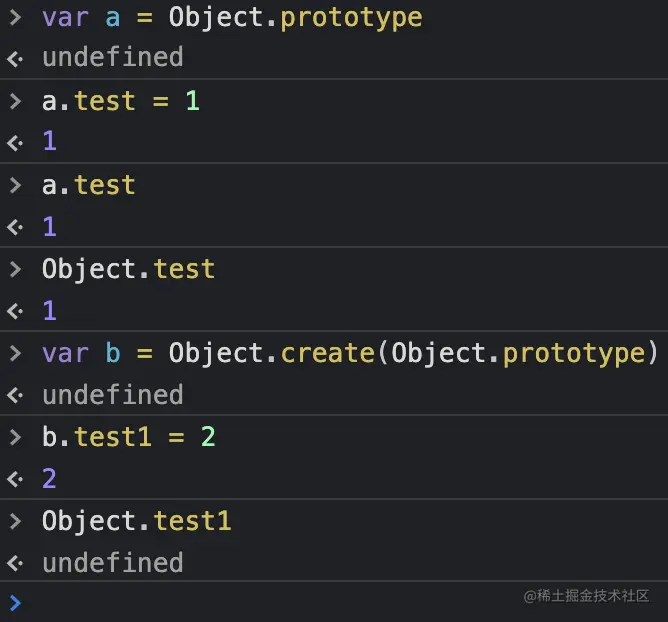668x622 pixels.
Task: Click output arrow beside first 'undefined' result
Action: pos(15,58)
